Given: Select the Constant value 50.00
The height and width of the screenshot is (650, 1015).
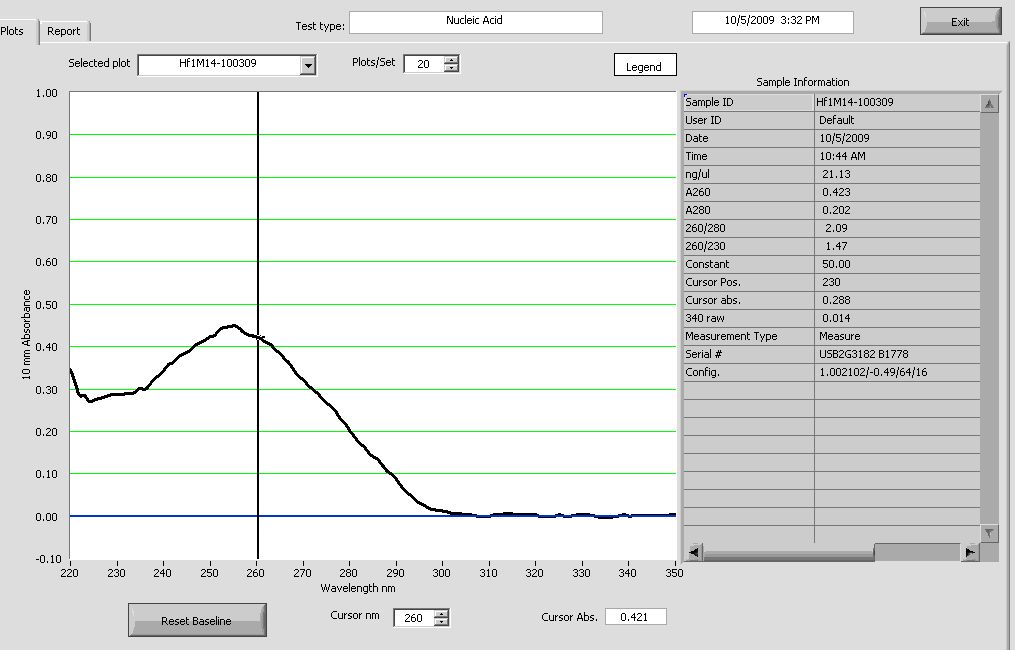Looking at the screenshot, I should (x=836, y=264).
